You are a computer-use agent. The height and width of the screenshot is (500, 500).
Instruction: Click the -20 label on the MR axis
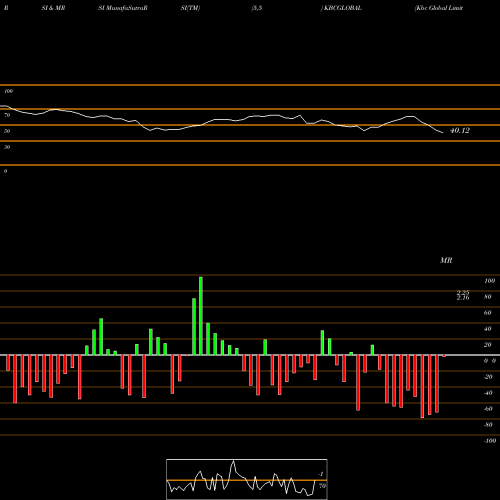pyautogui.click(x=488, y=377)
